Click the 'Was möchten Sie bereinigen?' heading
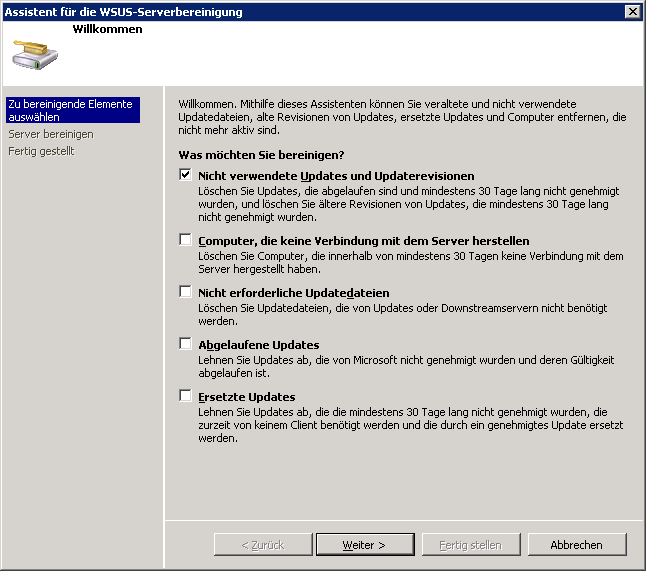The width and height of the screenshot is (646, 571). 261,155
